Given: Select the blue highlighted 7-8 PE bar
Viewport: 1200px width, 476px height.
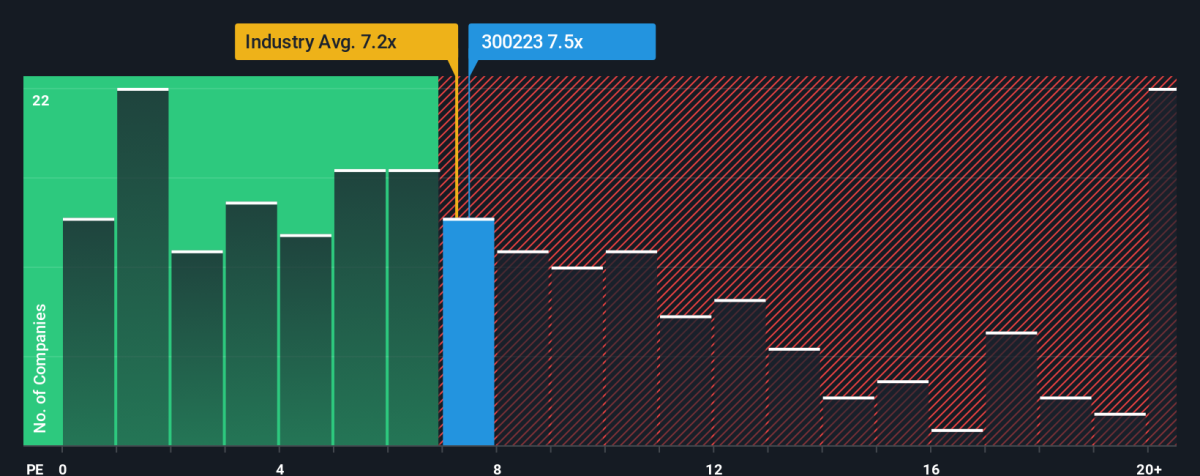Looking at the screenshot, I should pyautogui.click(x=469, y=332).
